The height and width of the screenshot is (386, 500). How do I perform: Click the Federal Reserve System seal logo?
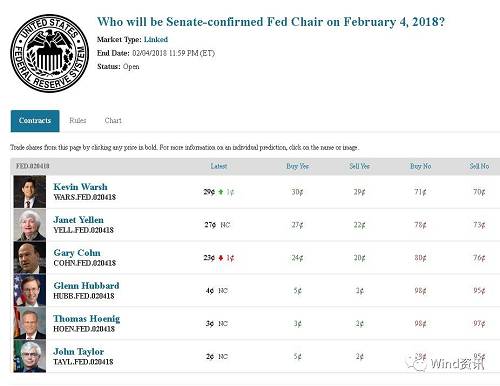pos(49,53)
